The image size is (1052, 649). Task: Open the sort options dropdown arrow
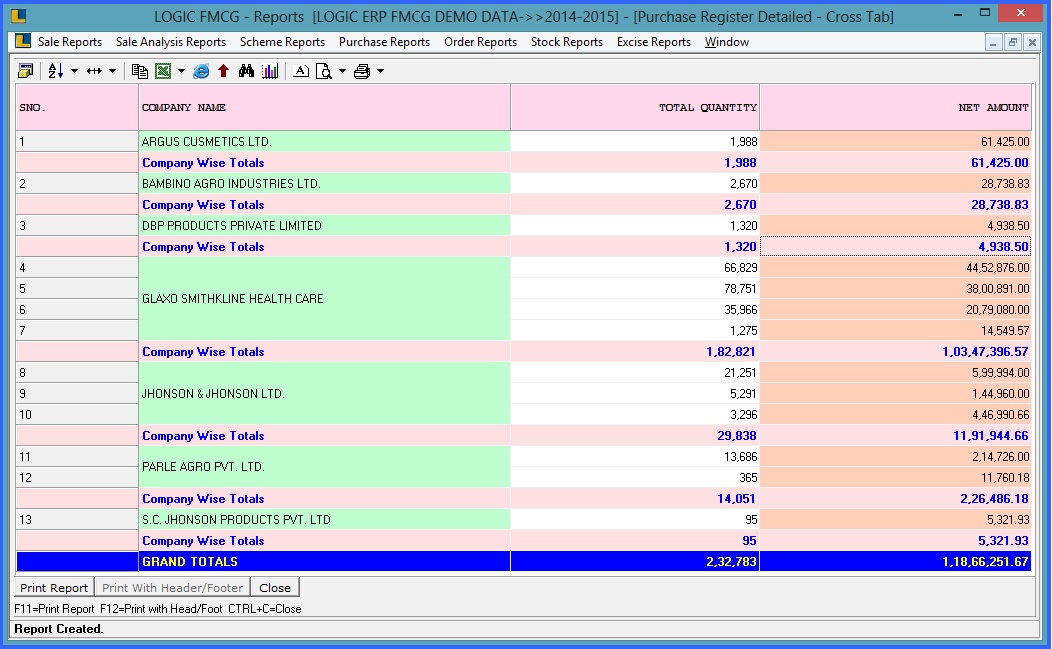click(74, 70)
